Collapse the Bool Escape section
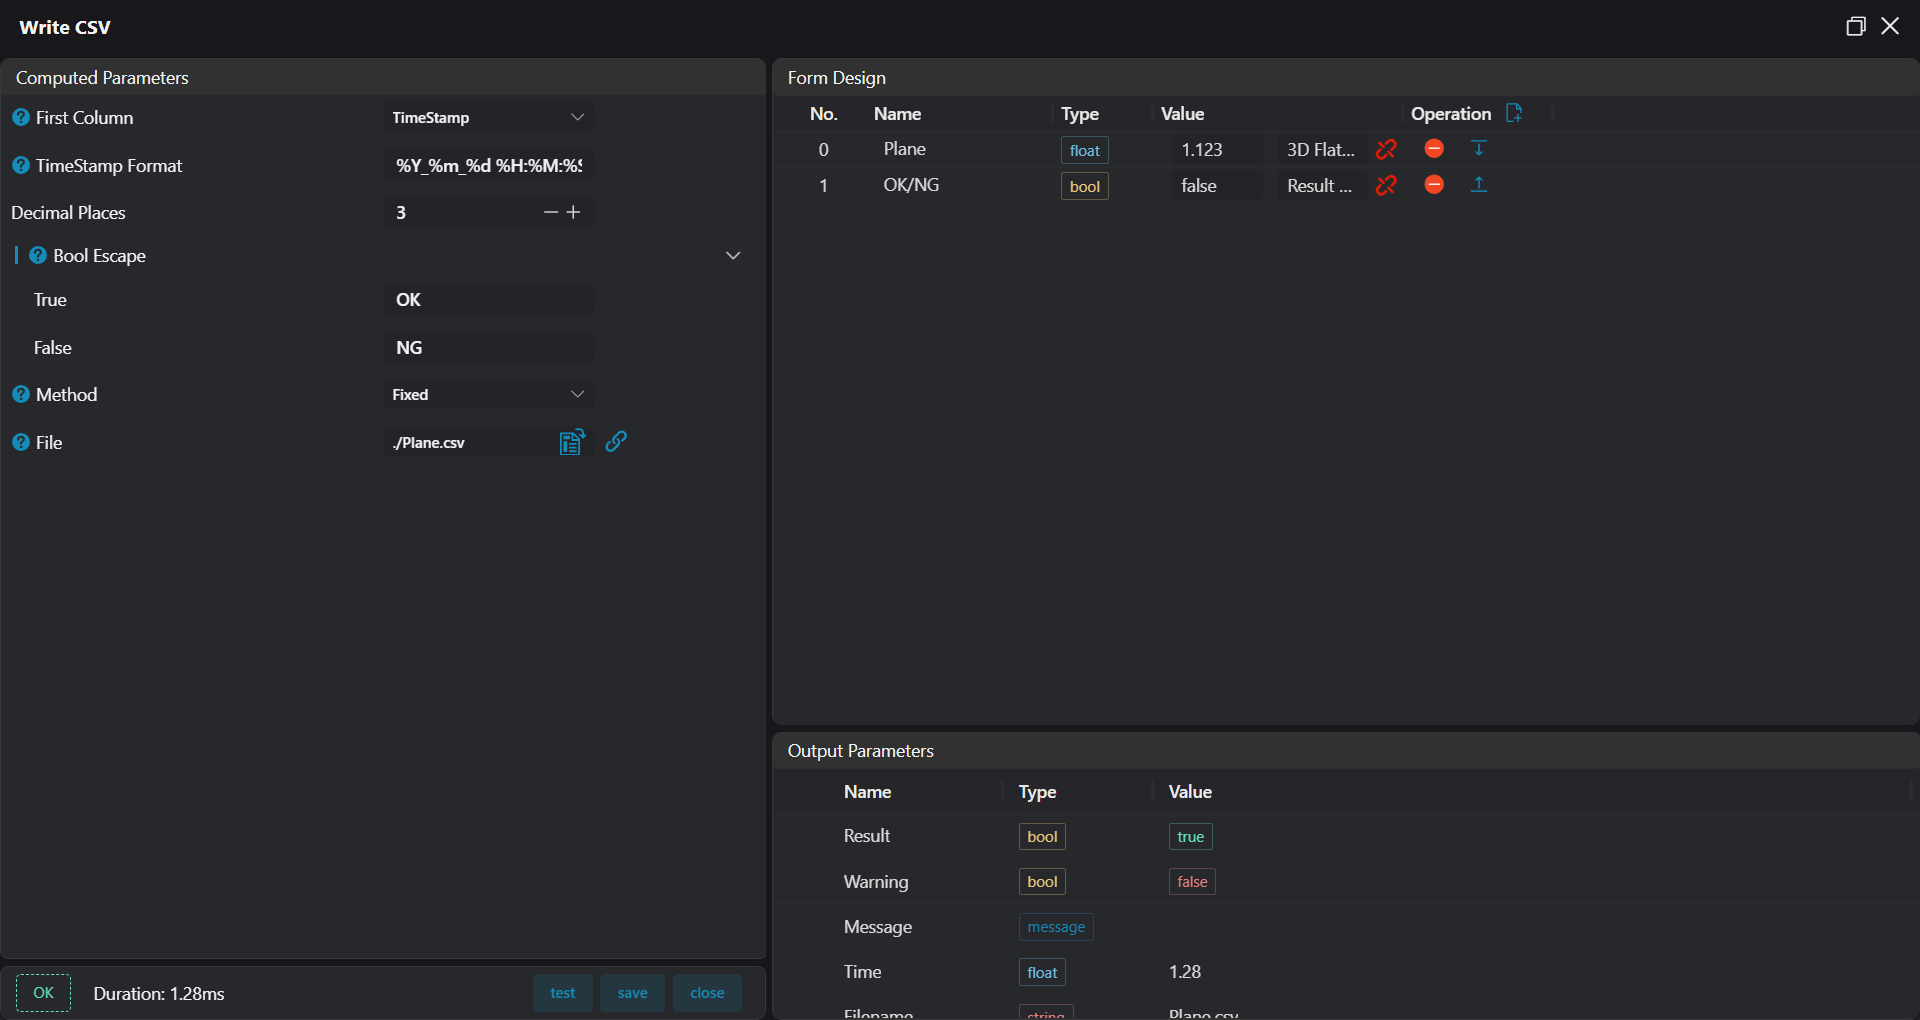Image resolution: width=1920 pixels, height=1020 pixels. (733, 256)
